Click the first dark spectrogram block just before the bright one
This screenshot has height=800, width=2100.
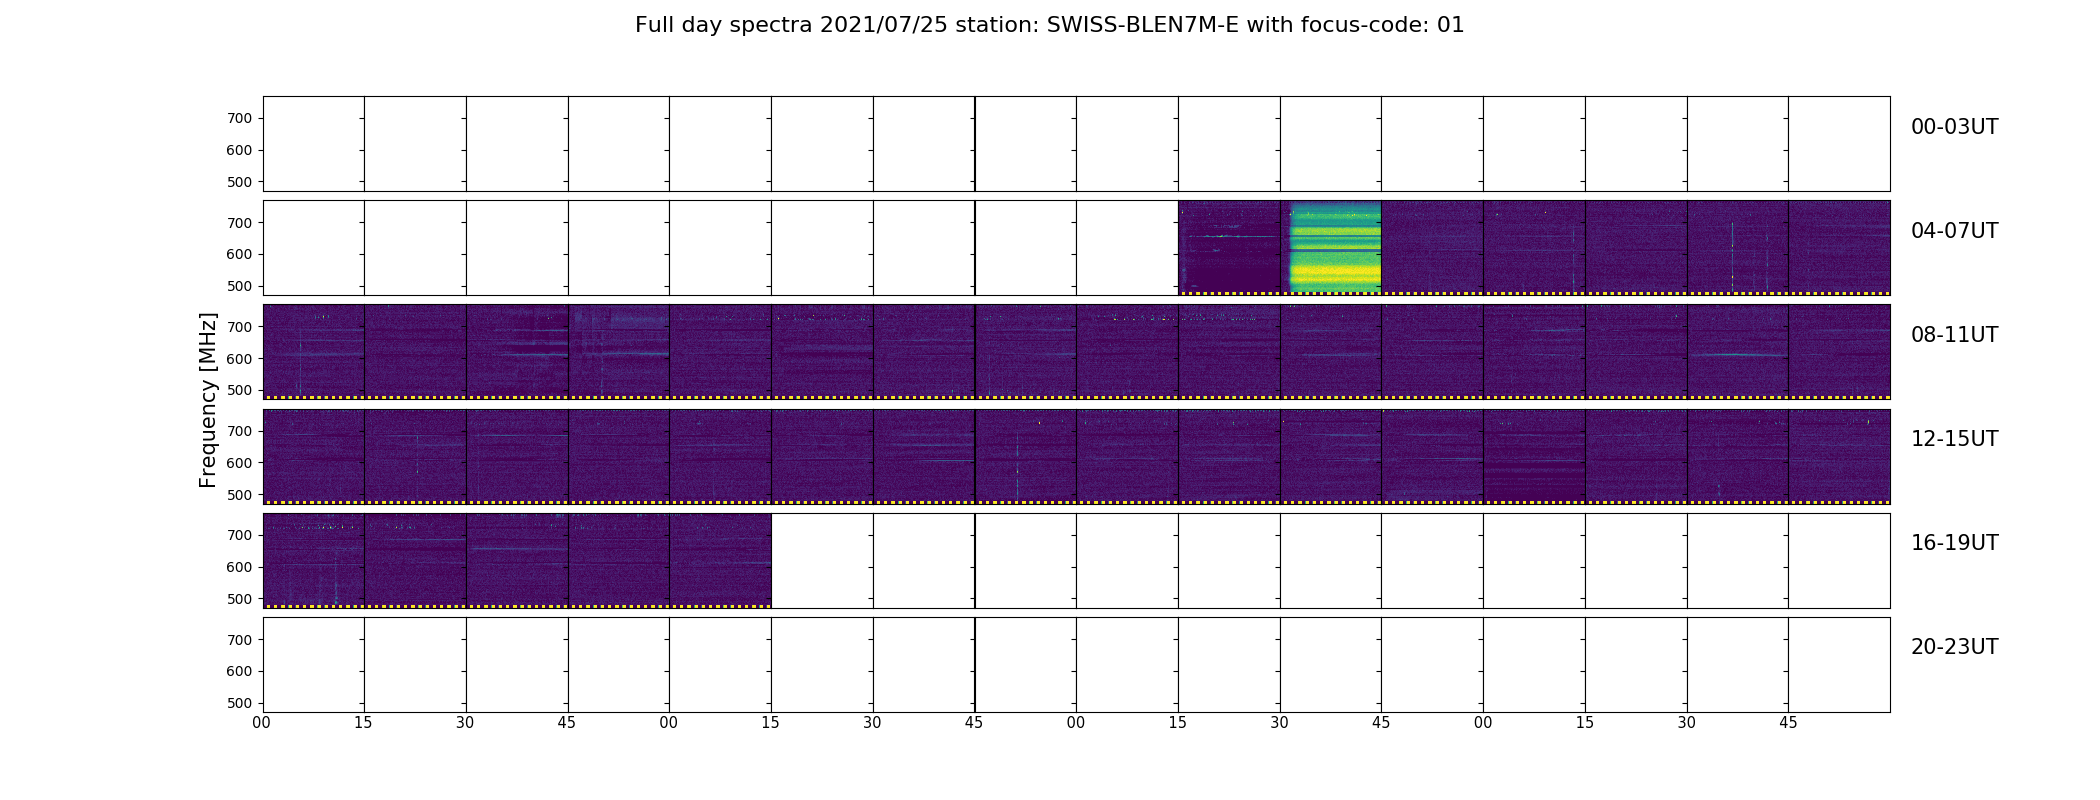click(1229, 247)
